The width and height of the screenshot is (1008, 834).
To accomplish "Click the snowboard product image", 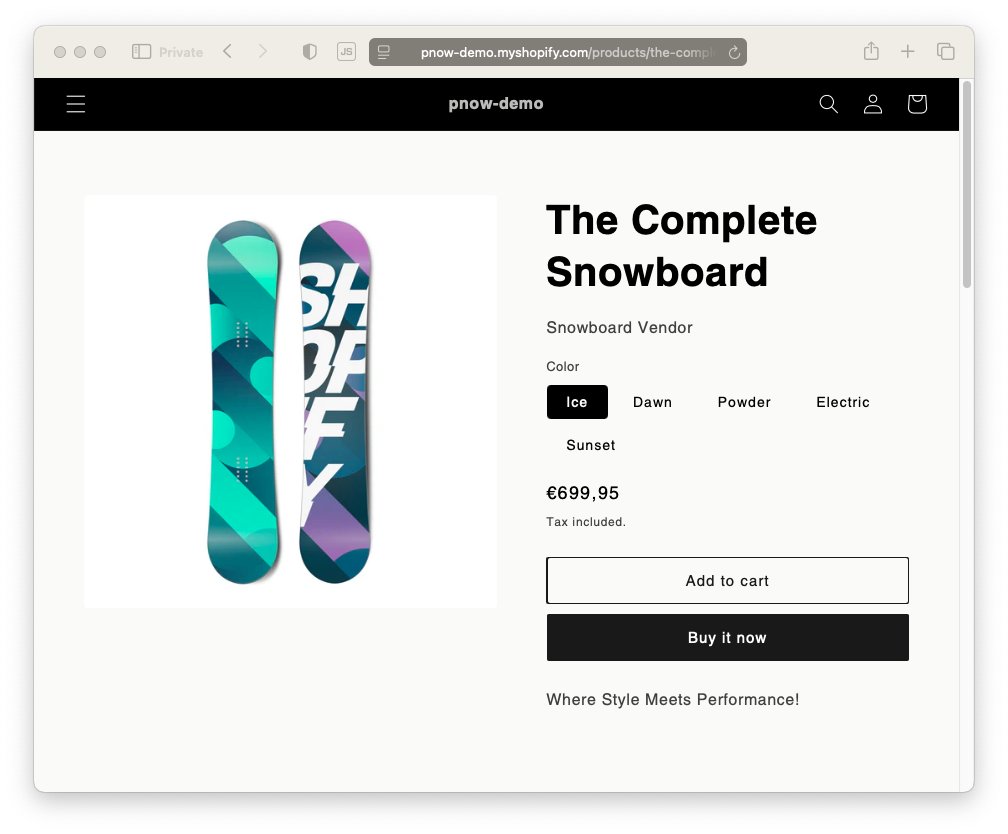I will (x=290, y=401).
